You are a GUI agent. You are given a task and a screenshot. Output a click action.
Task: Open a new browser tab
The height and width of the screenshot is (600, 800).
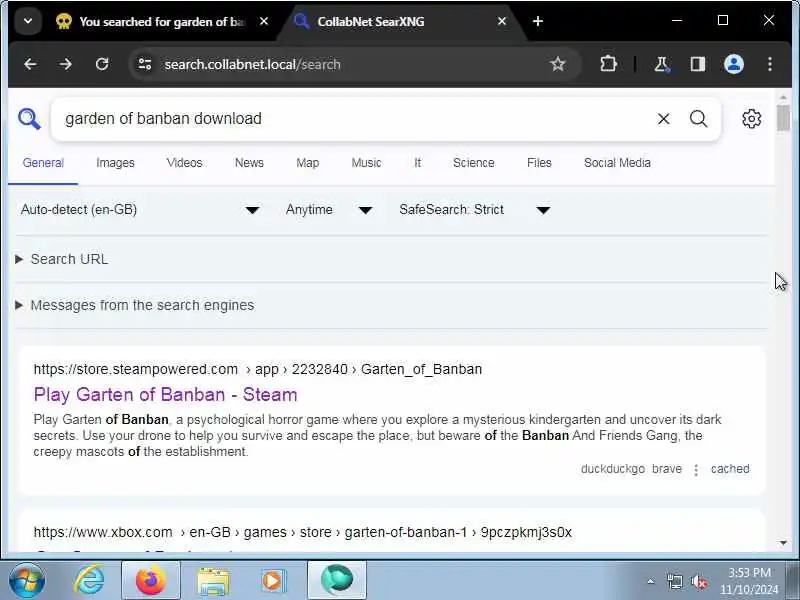pos(538,21)
